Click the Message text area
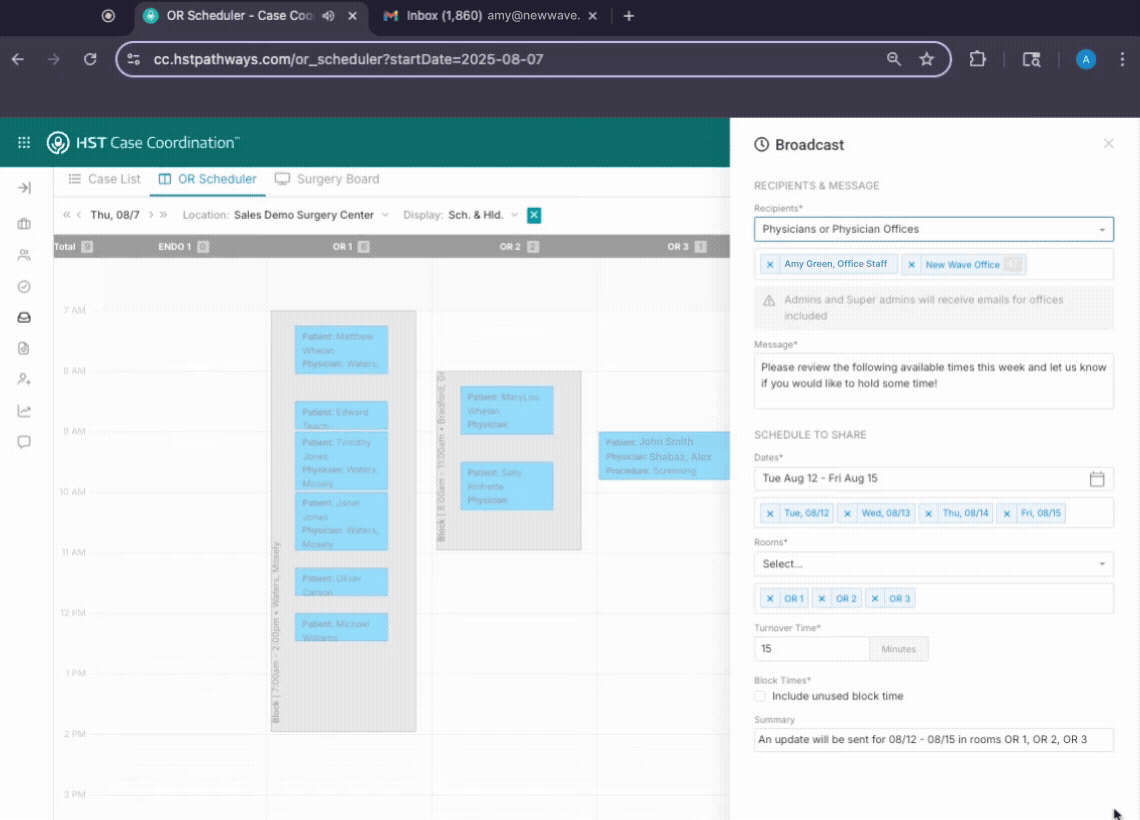Viewport: 1140px width, 820px height. point(933,381)
